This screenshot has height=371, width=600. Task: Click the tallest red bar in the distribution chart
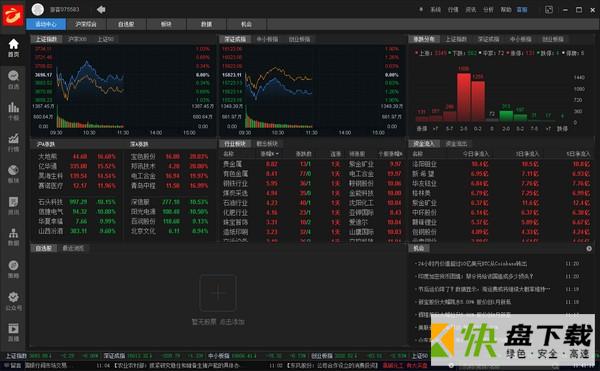(464, 98)
